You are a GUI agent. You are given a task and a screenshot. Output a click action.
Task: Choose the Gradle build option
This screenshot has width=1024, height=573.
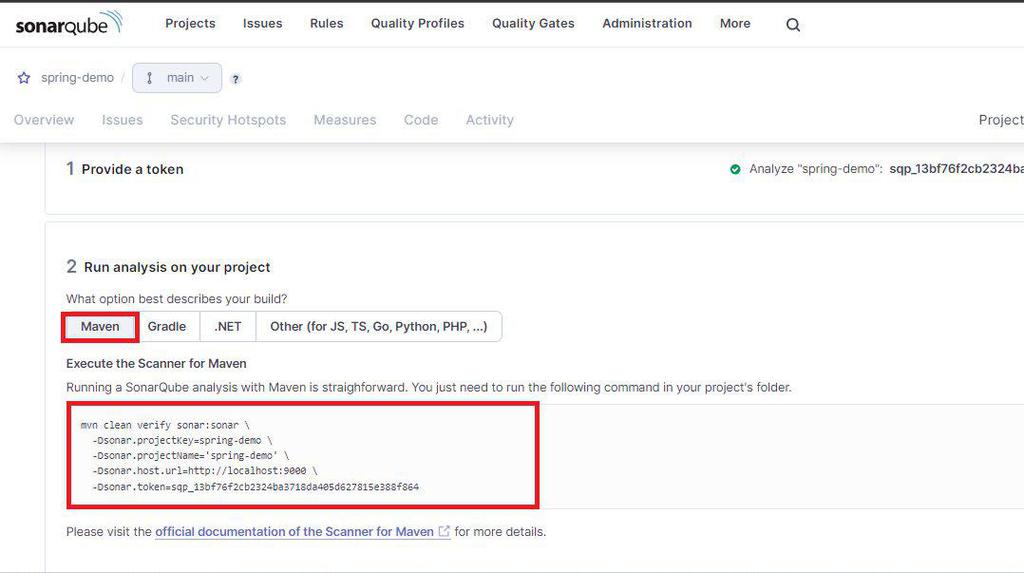(x=167, y=327)
